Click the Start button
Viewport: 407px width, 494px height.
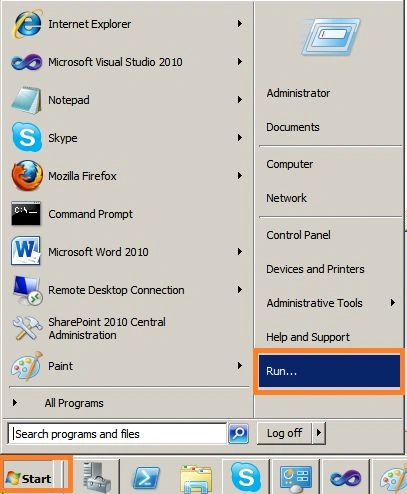point(29,479)
